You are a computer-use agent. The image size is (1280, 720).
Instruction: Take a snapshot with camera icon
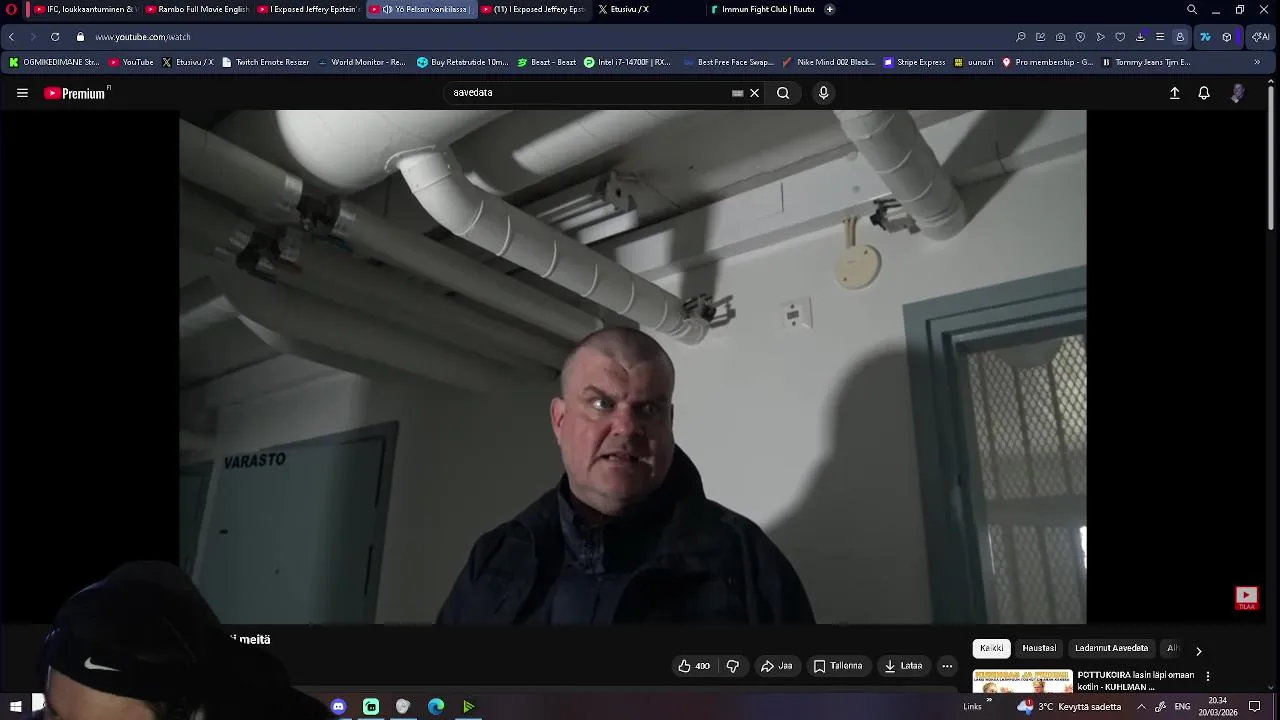(1060, 37)
